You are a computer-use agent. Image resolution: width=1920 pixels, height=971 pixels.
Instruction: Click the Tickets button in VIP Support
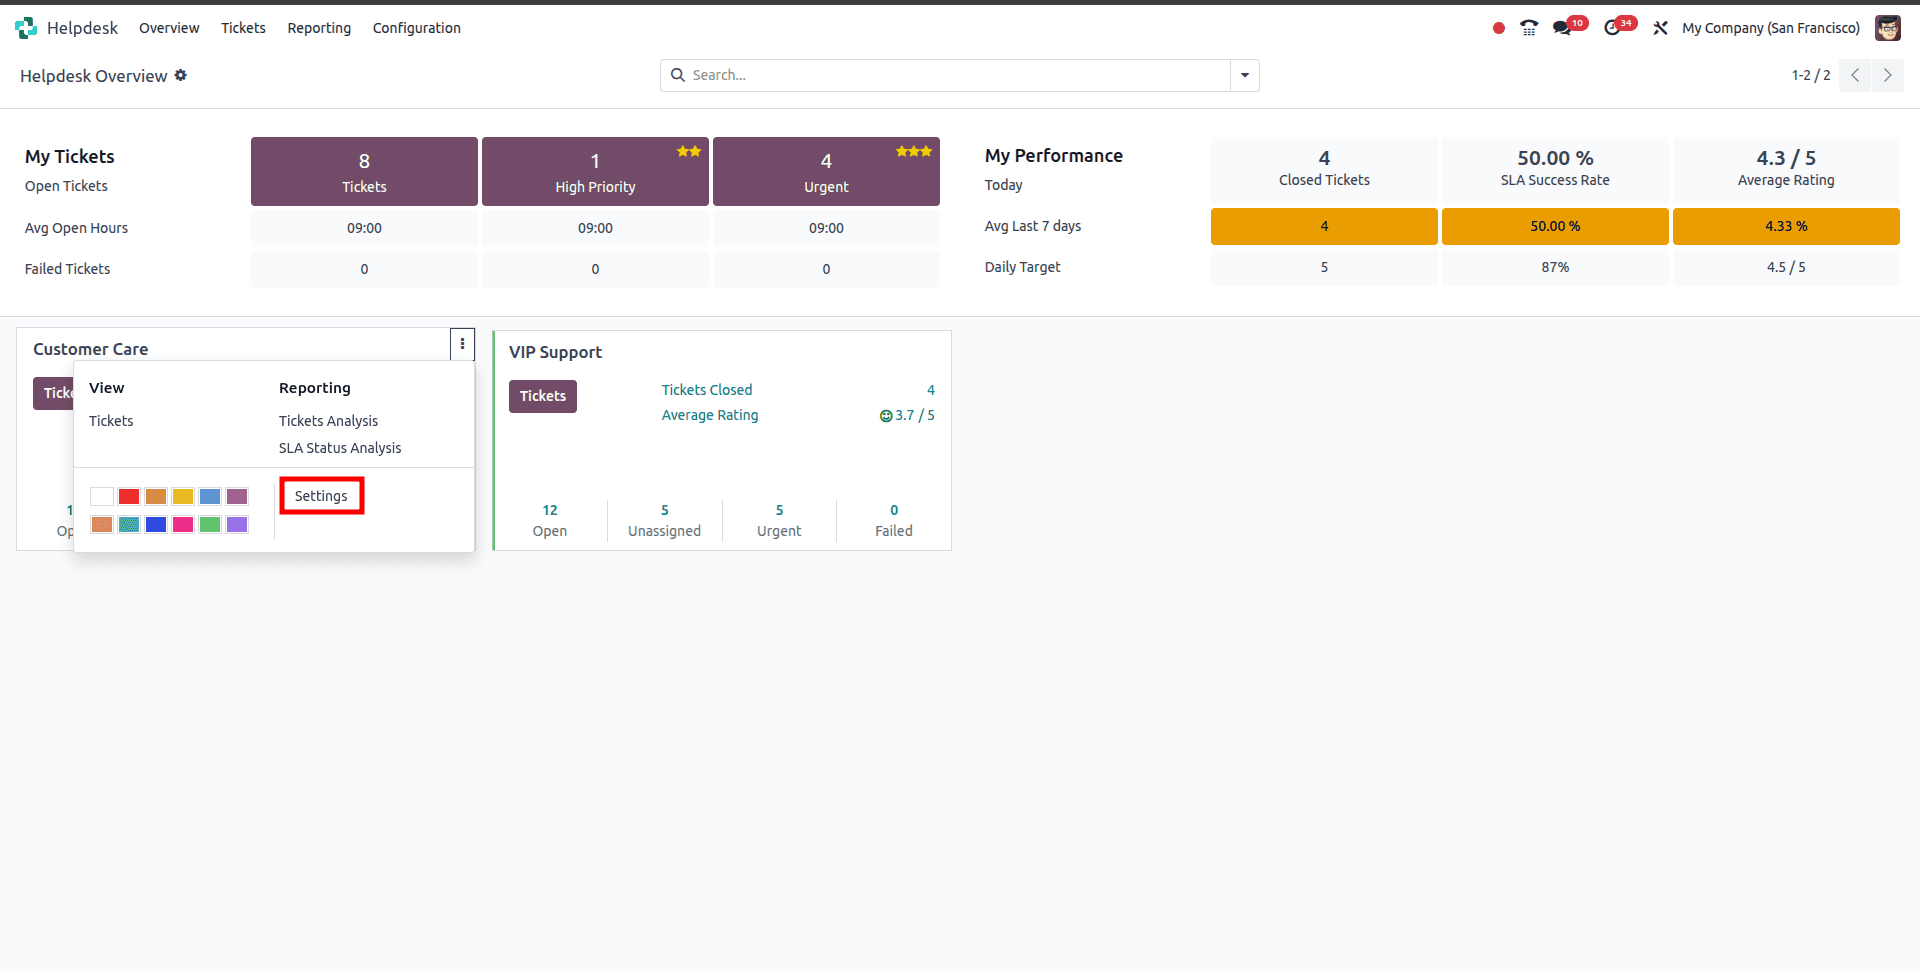pos(542,396)
